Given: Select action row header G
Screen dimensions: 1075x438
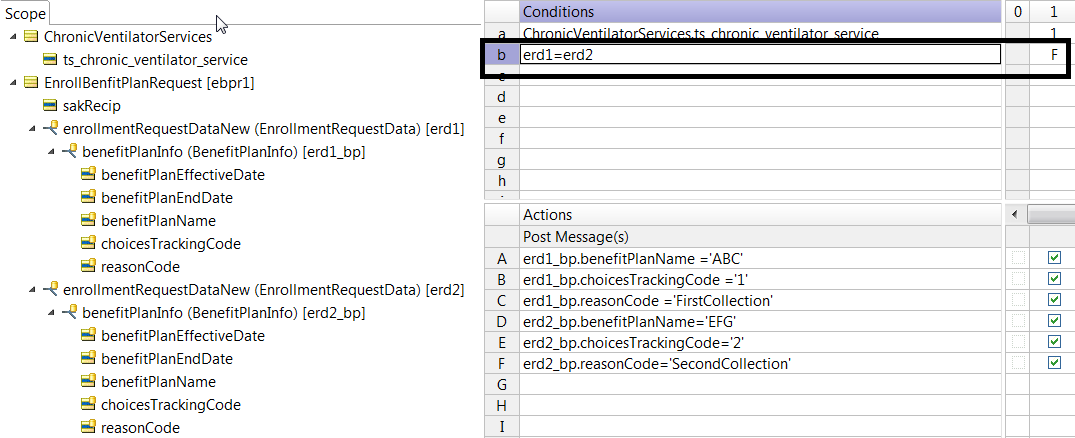Looking at the screenshot, I should [x=502, y=384].
